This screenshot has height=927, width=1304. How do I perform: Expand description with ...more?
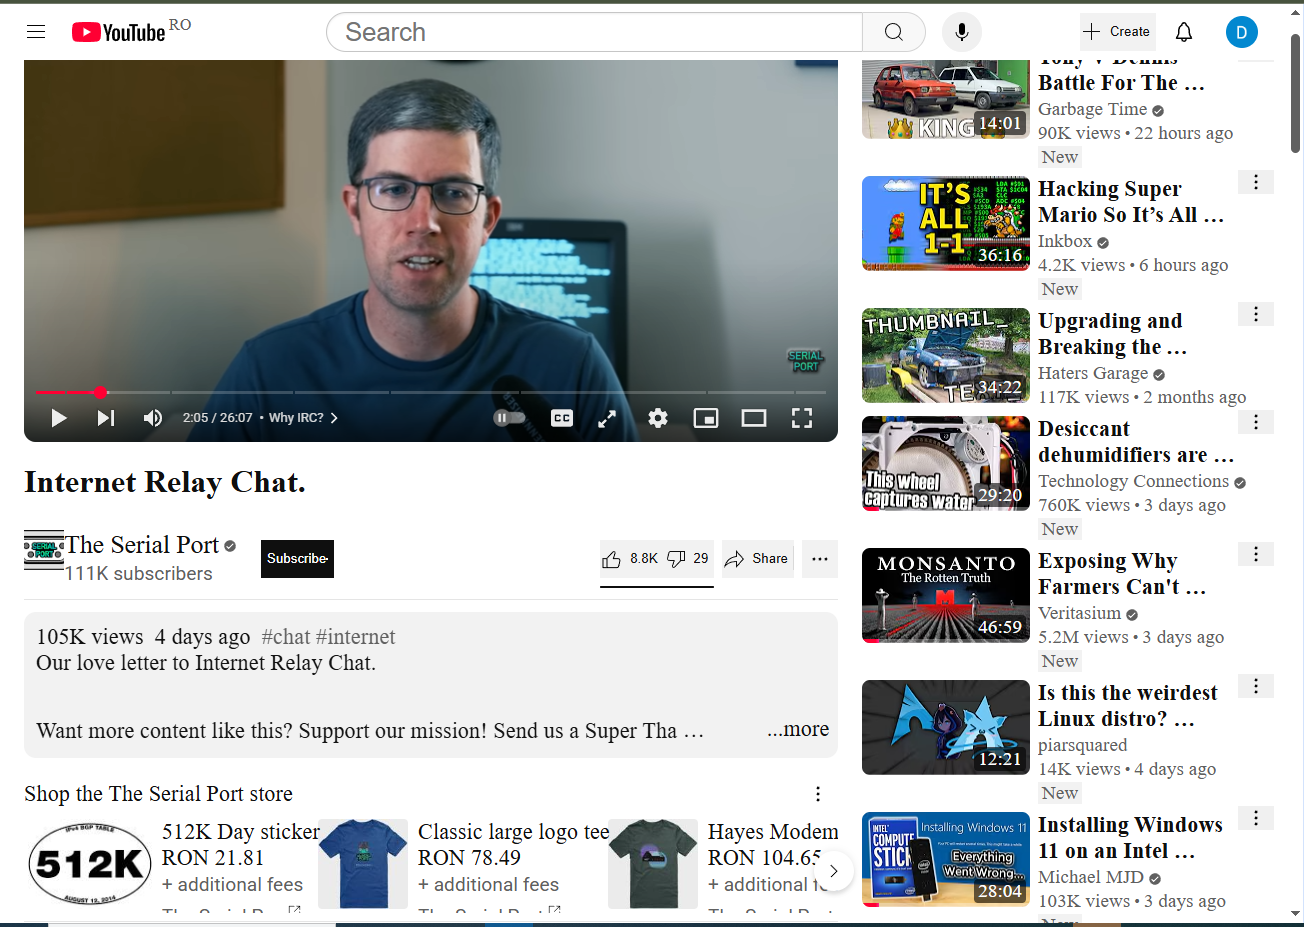pyautogui.click(x=798, y=729)
